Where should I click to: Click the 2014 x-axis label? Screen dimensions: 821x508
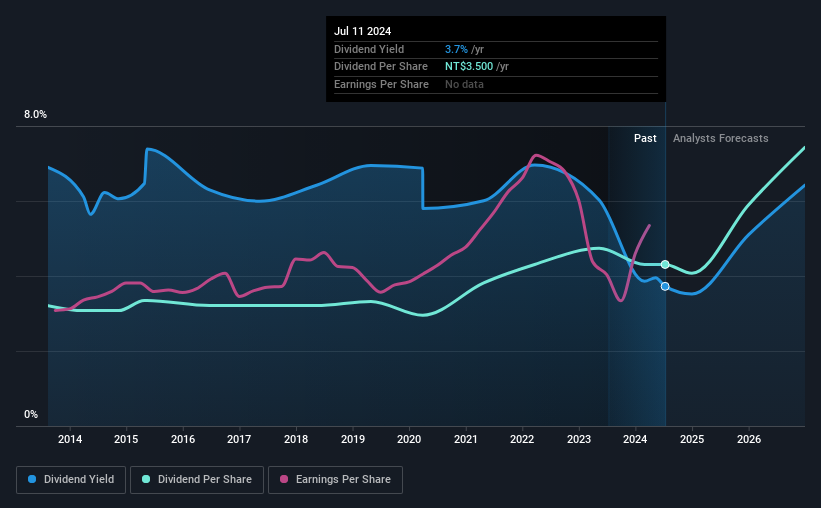70,439
